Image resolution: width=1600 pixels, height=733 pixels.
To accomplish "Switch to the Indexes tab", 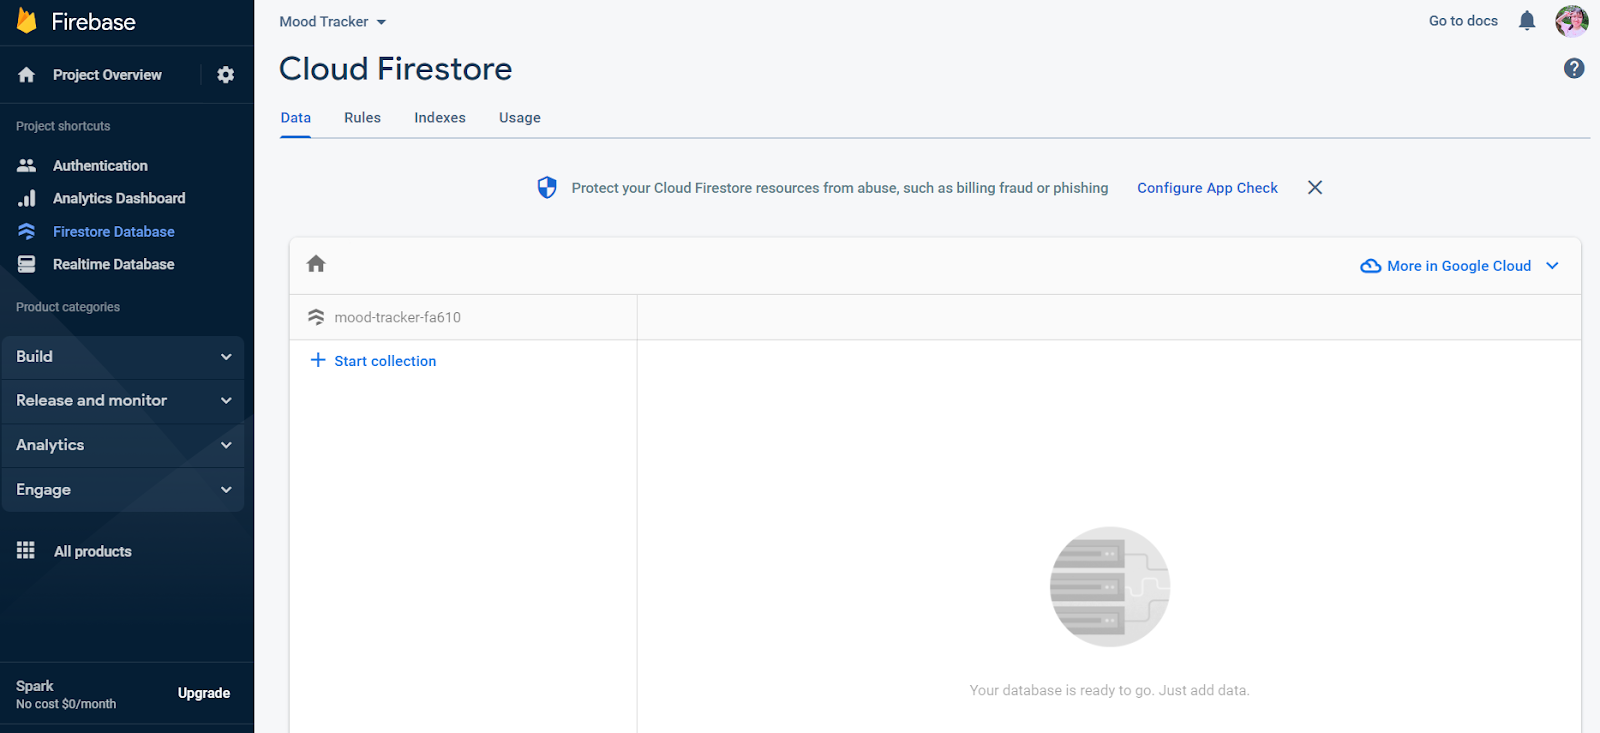I will 440,118.
